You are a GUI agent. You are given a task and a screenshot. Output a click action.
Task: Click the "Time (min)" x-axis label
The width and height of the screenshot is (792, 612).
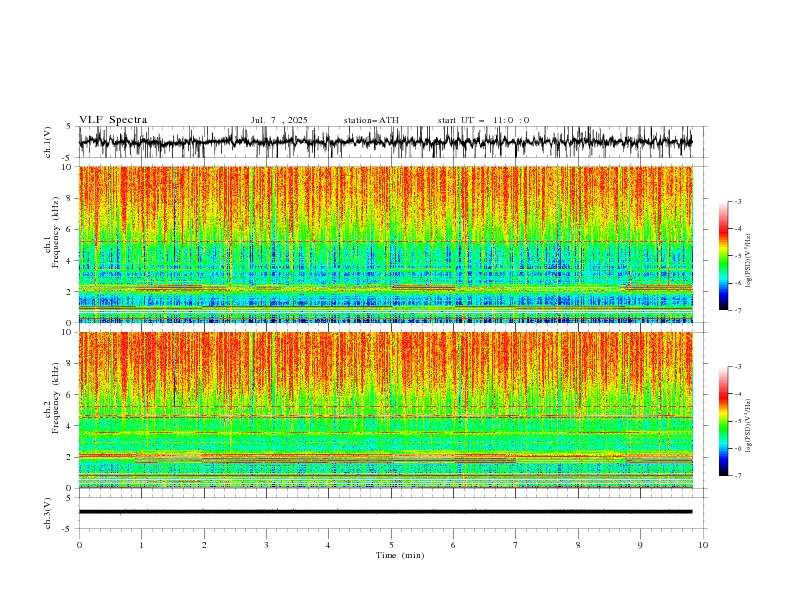pos(400,555)
